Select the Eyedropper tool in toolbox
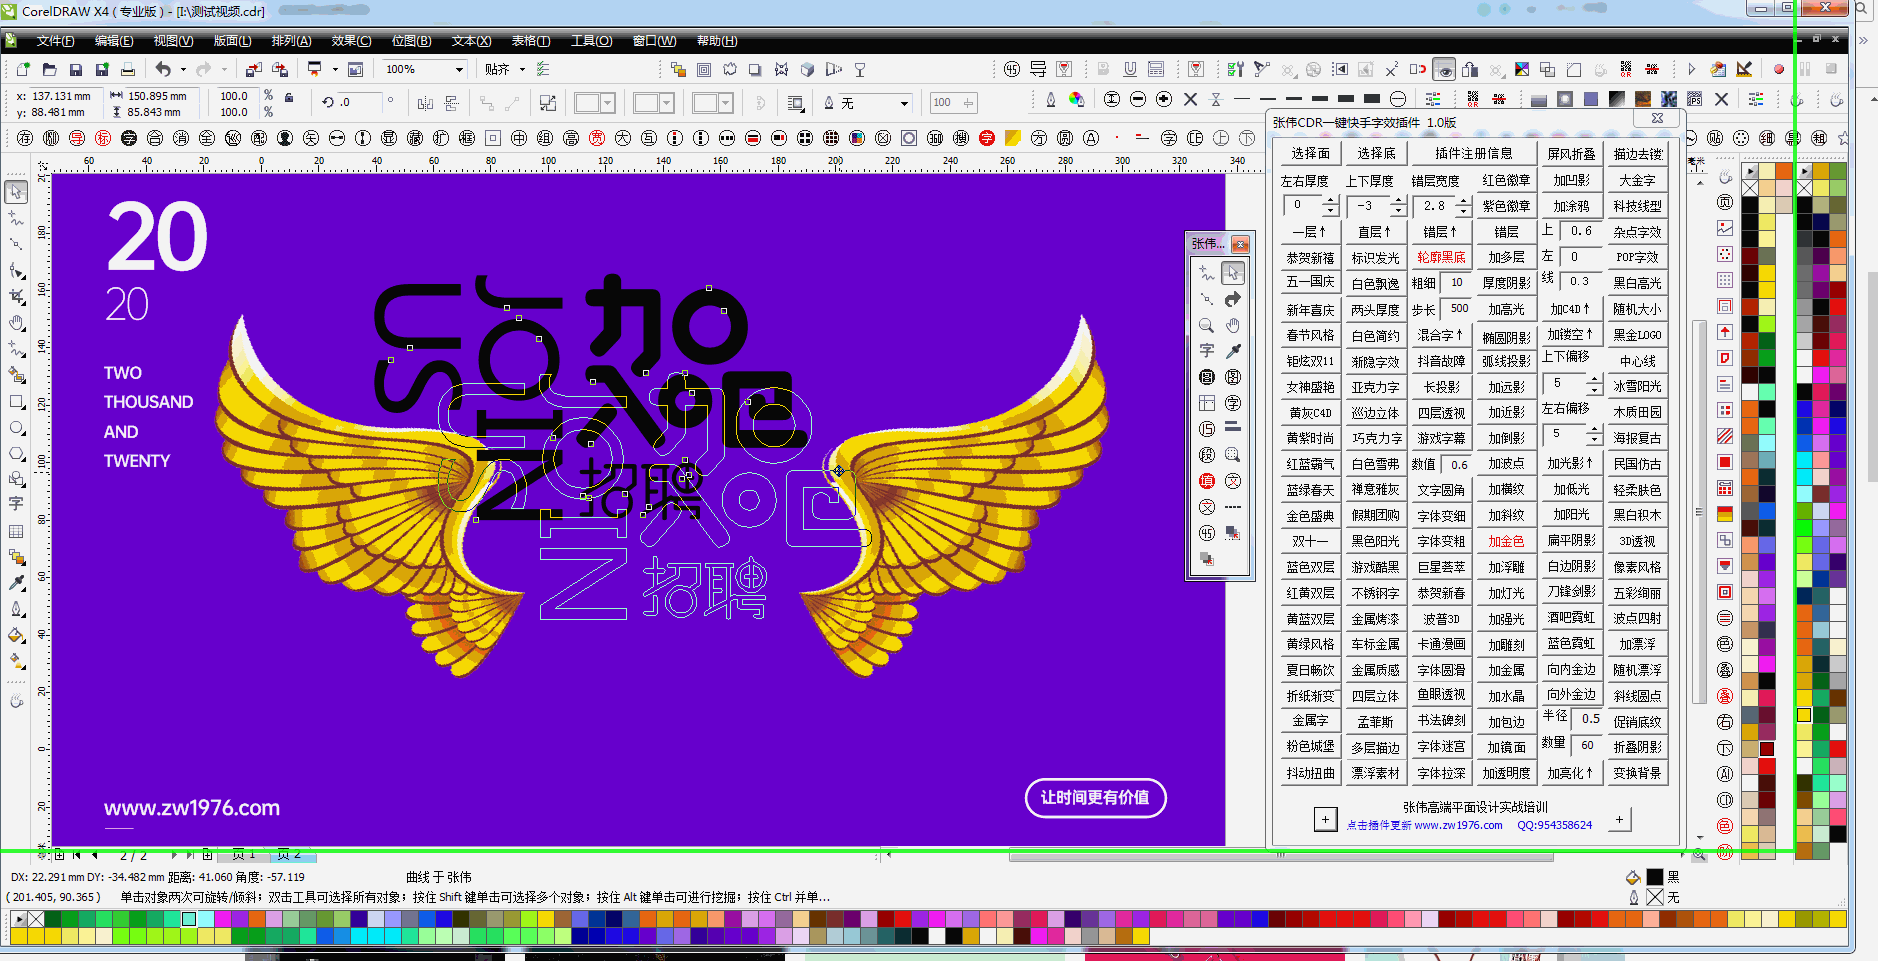This screenshot has height=961, width=1878. 16,583
